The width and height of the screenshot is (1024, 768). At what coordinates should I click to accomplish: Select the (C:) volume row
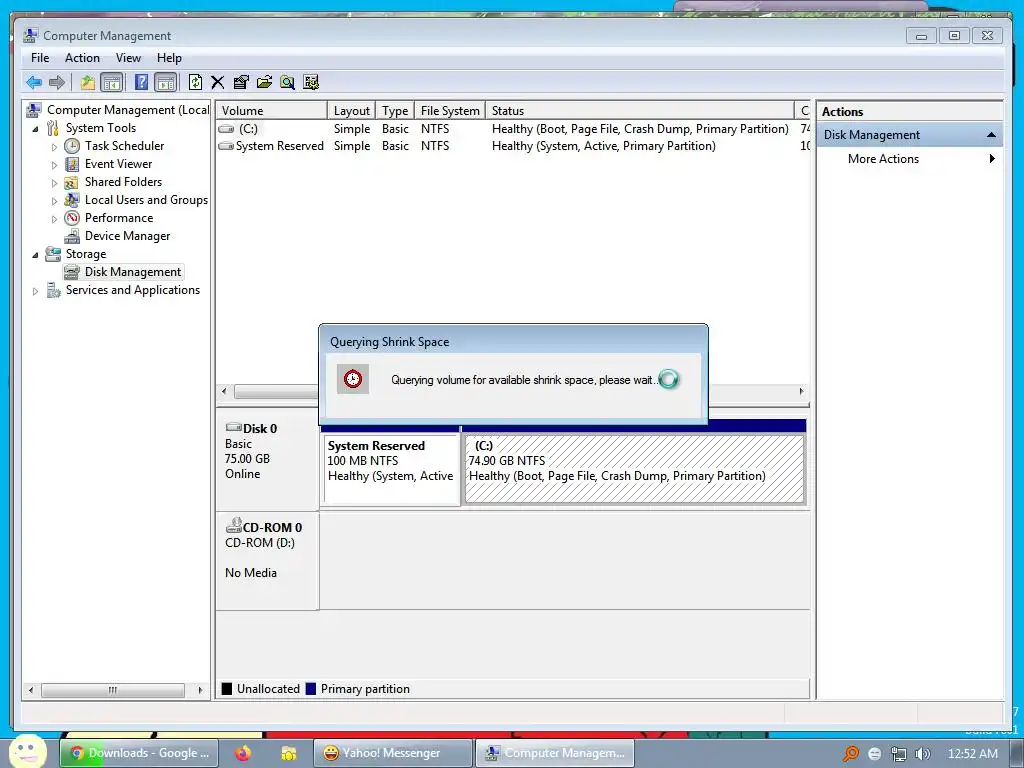513,129
